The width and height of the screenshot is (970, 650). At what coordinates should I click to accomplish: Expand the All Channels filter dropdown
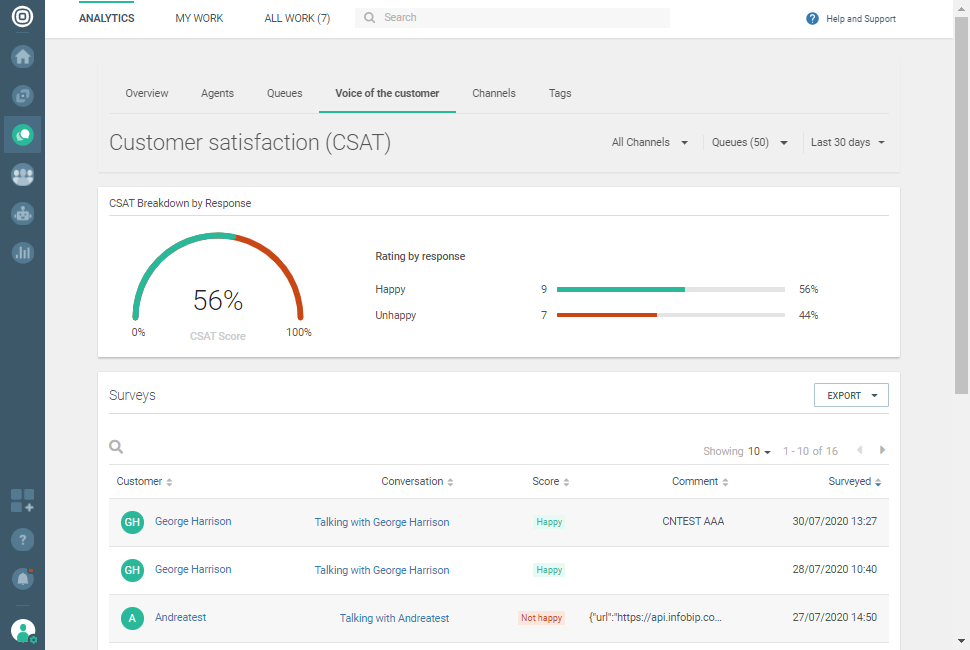point(650,143)
